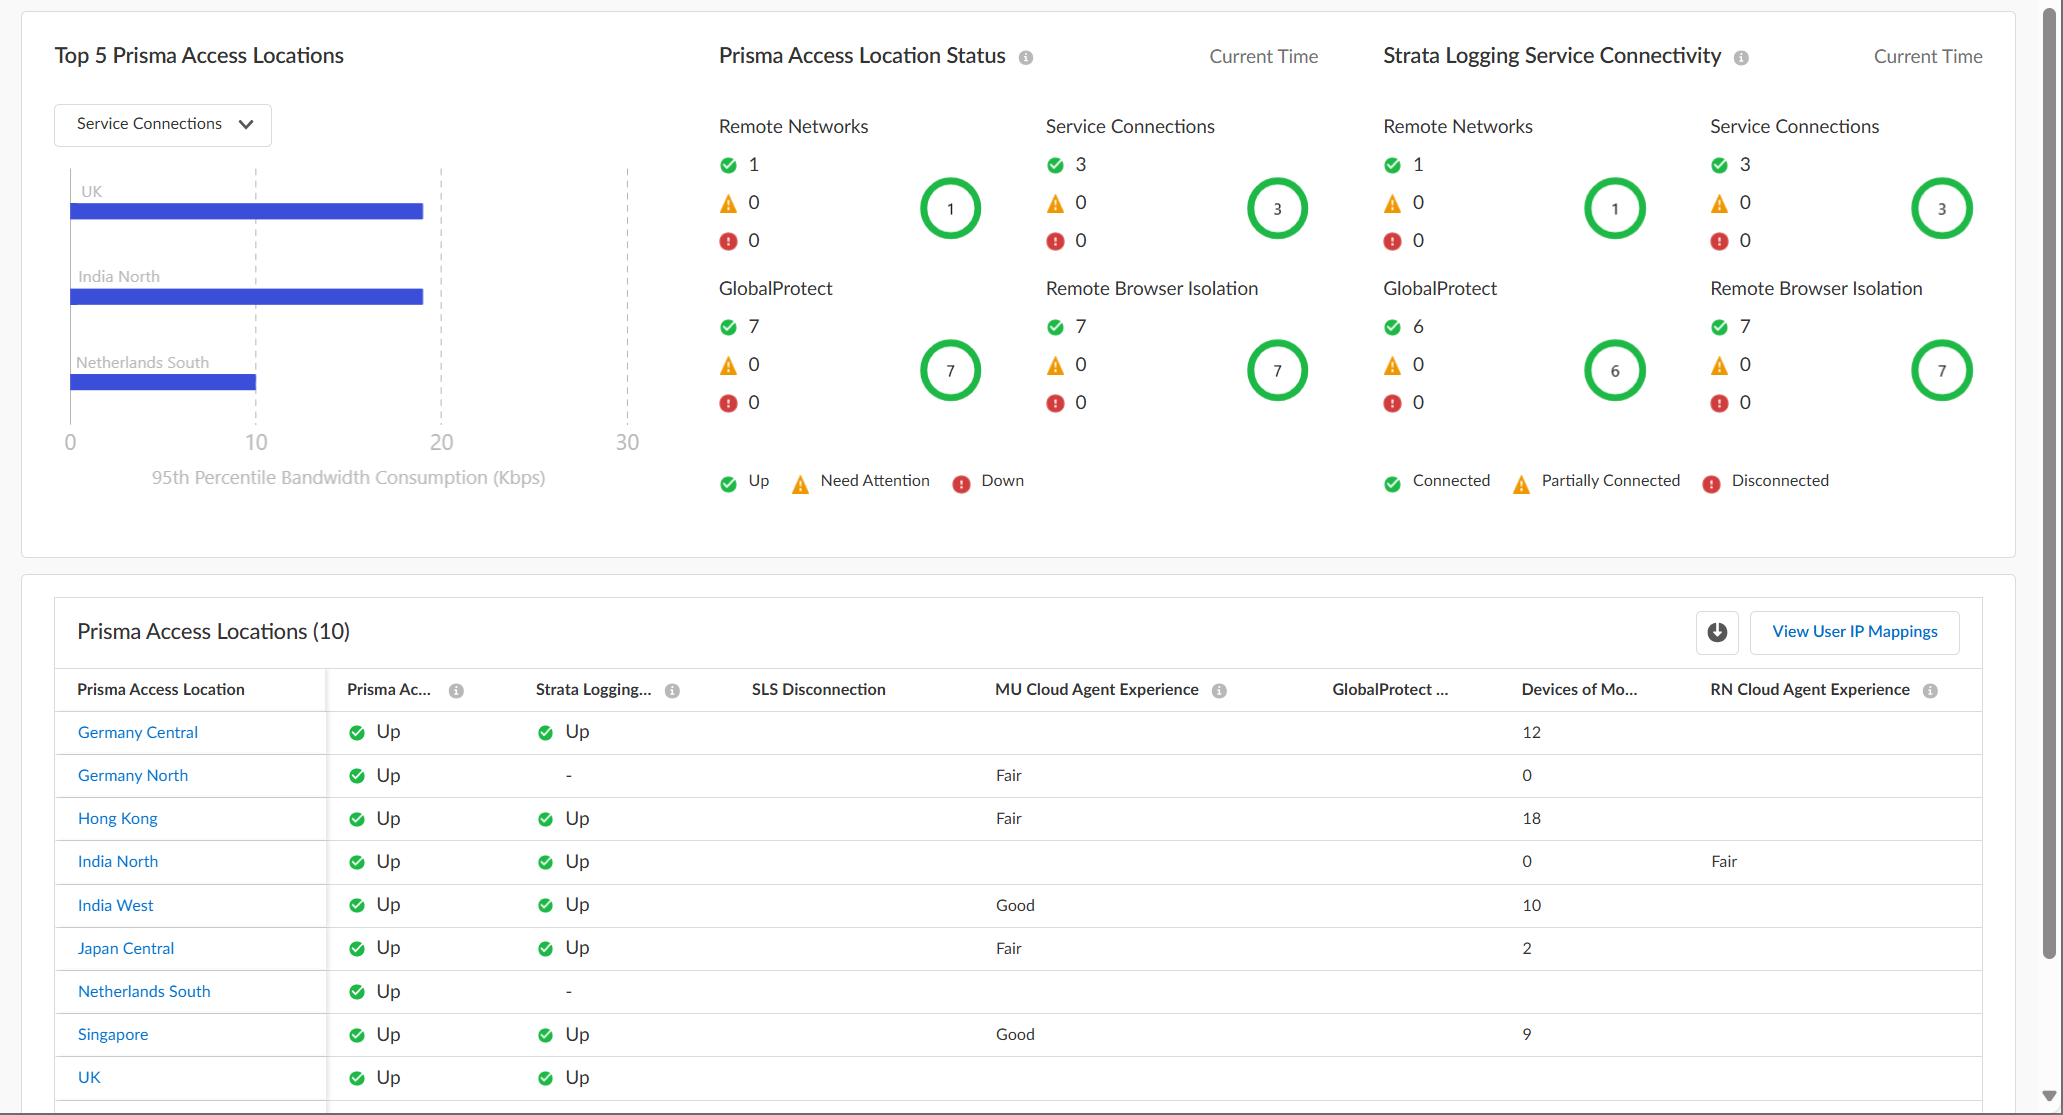Screen dimensions: 2063x1115
Task: Click info icon next to Strata Logging... column
Action: tap(672, 691)
